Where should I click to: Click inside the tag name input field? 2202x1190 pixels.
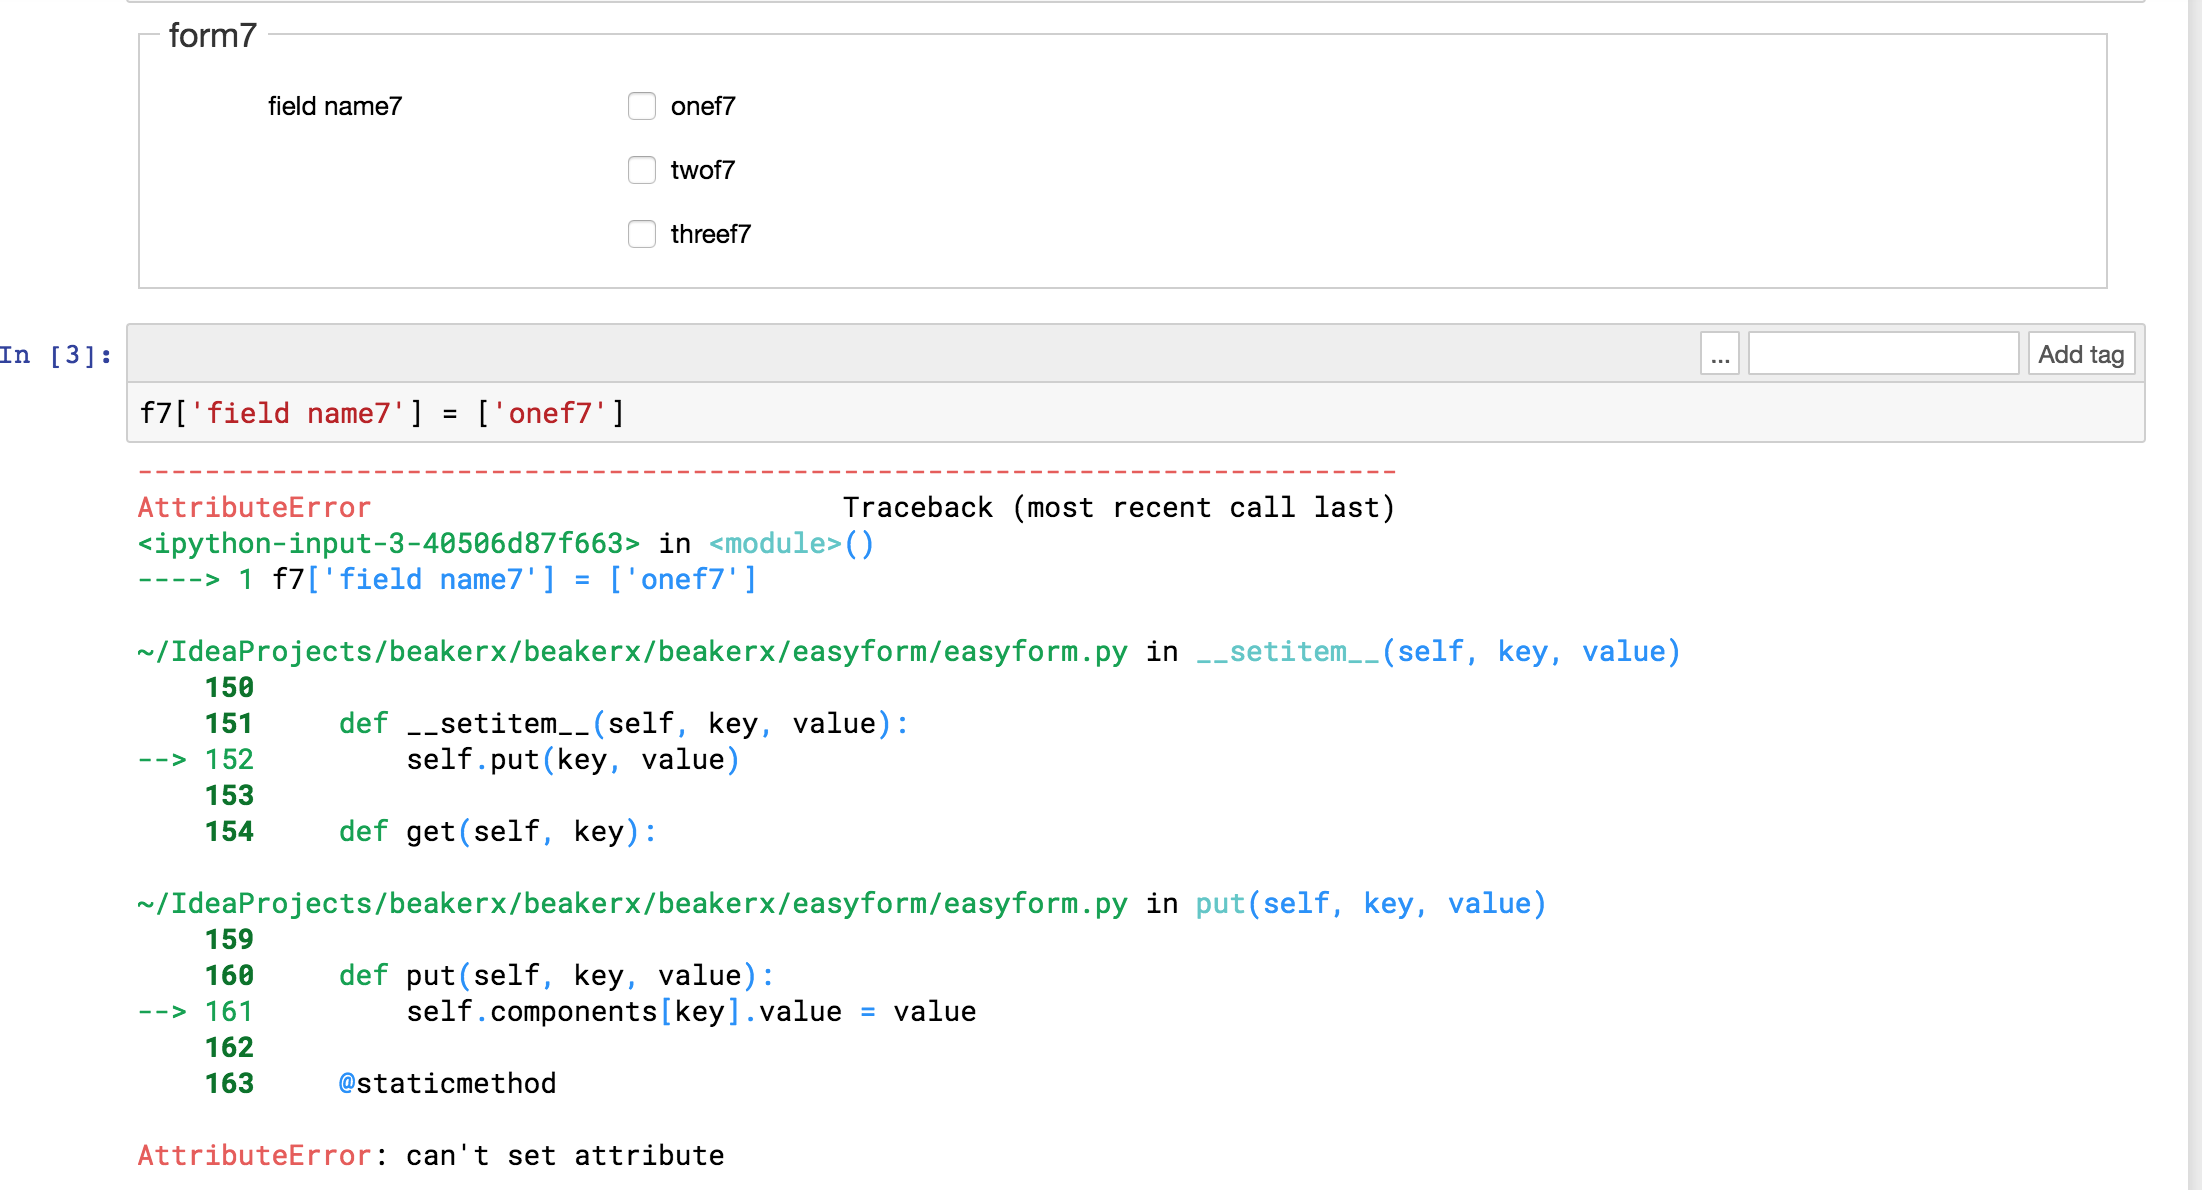point(1882,352)
